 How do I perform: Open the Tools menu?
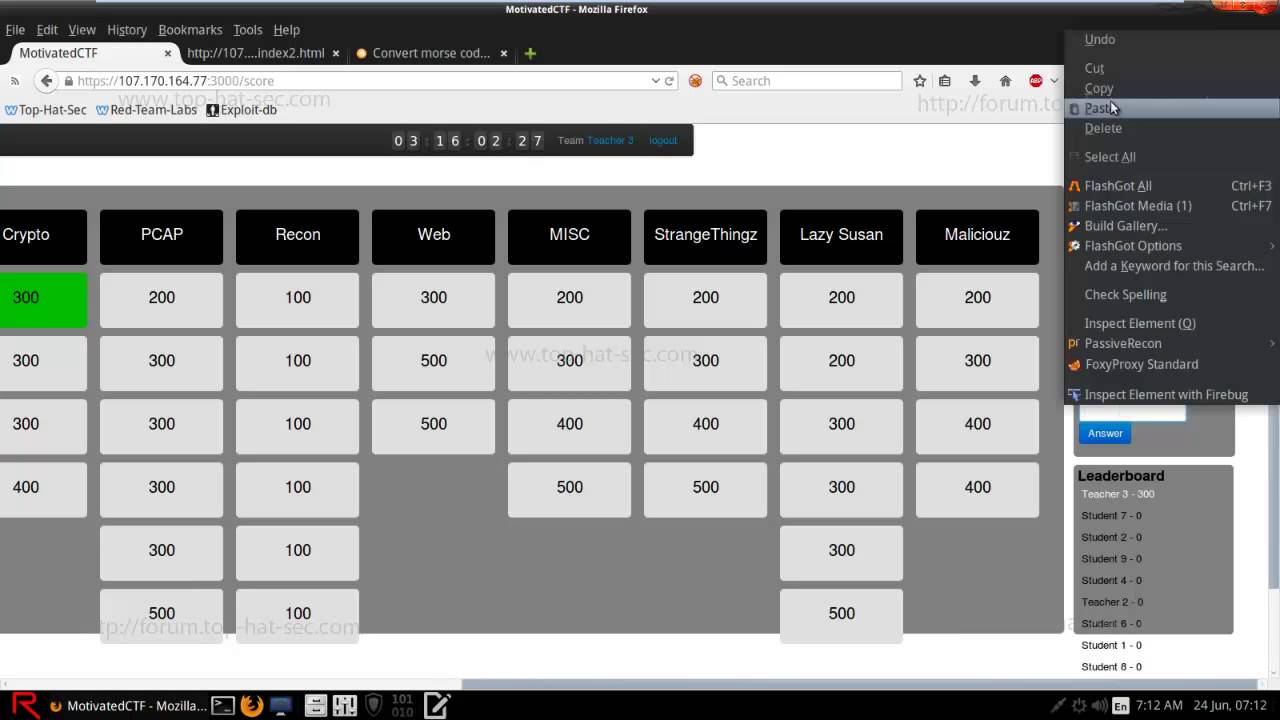pos(247,30)
